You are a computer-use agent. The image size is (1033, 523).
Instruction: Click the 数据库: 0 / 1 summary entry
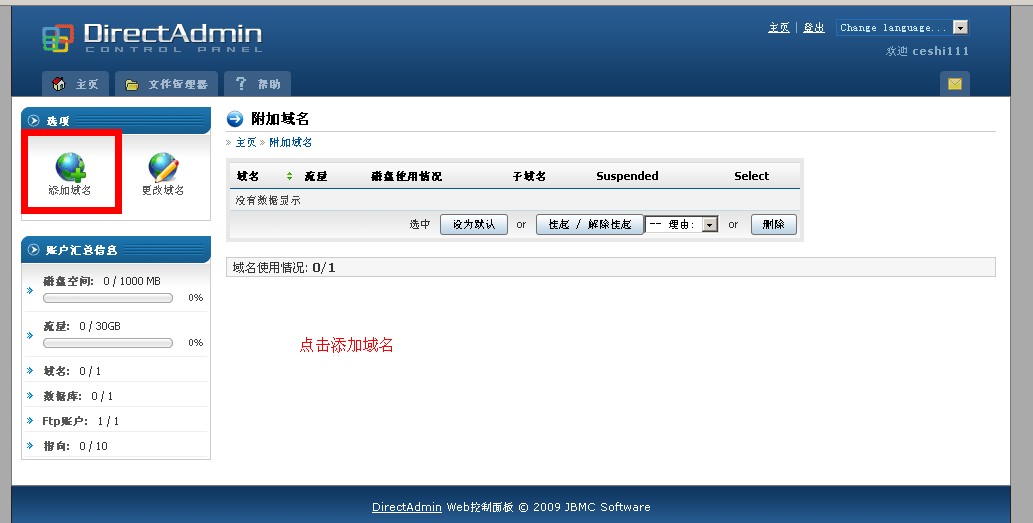(x=78, y=396)
